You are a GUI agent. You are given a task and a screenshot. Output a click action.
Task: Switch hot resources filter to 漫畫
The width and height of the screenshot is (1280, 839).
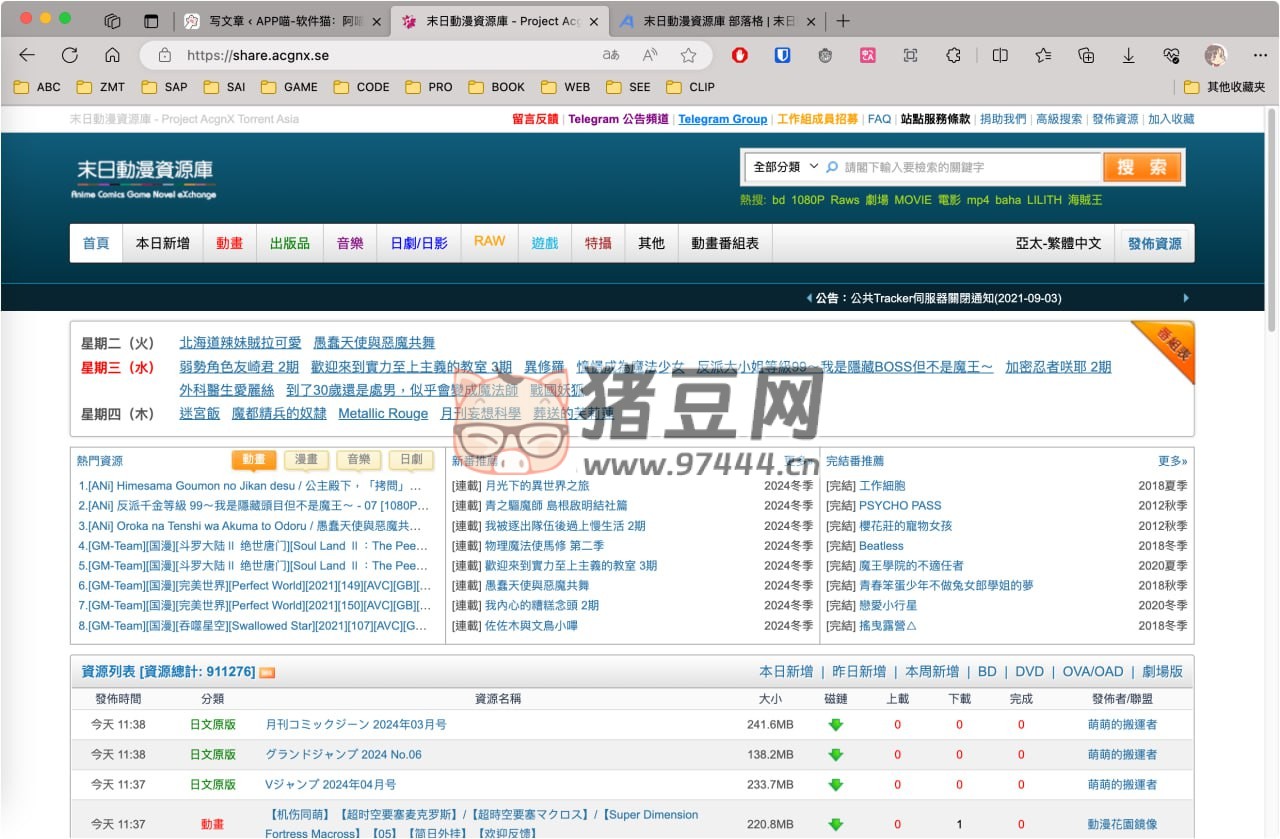(x=306, y=460)
